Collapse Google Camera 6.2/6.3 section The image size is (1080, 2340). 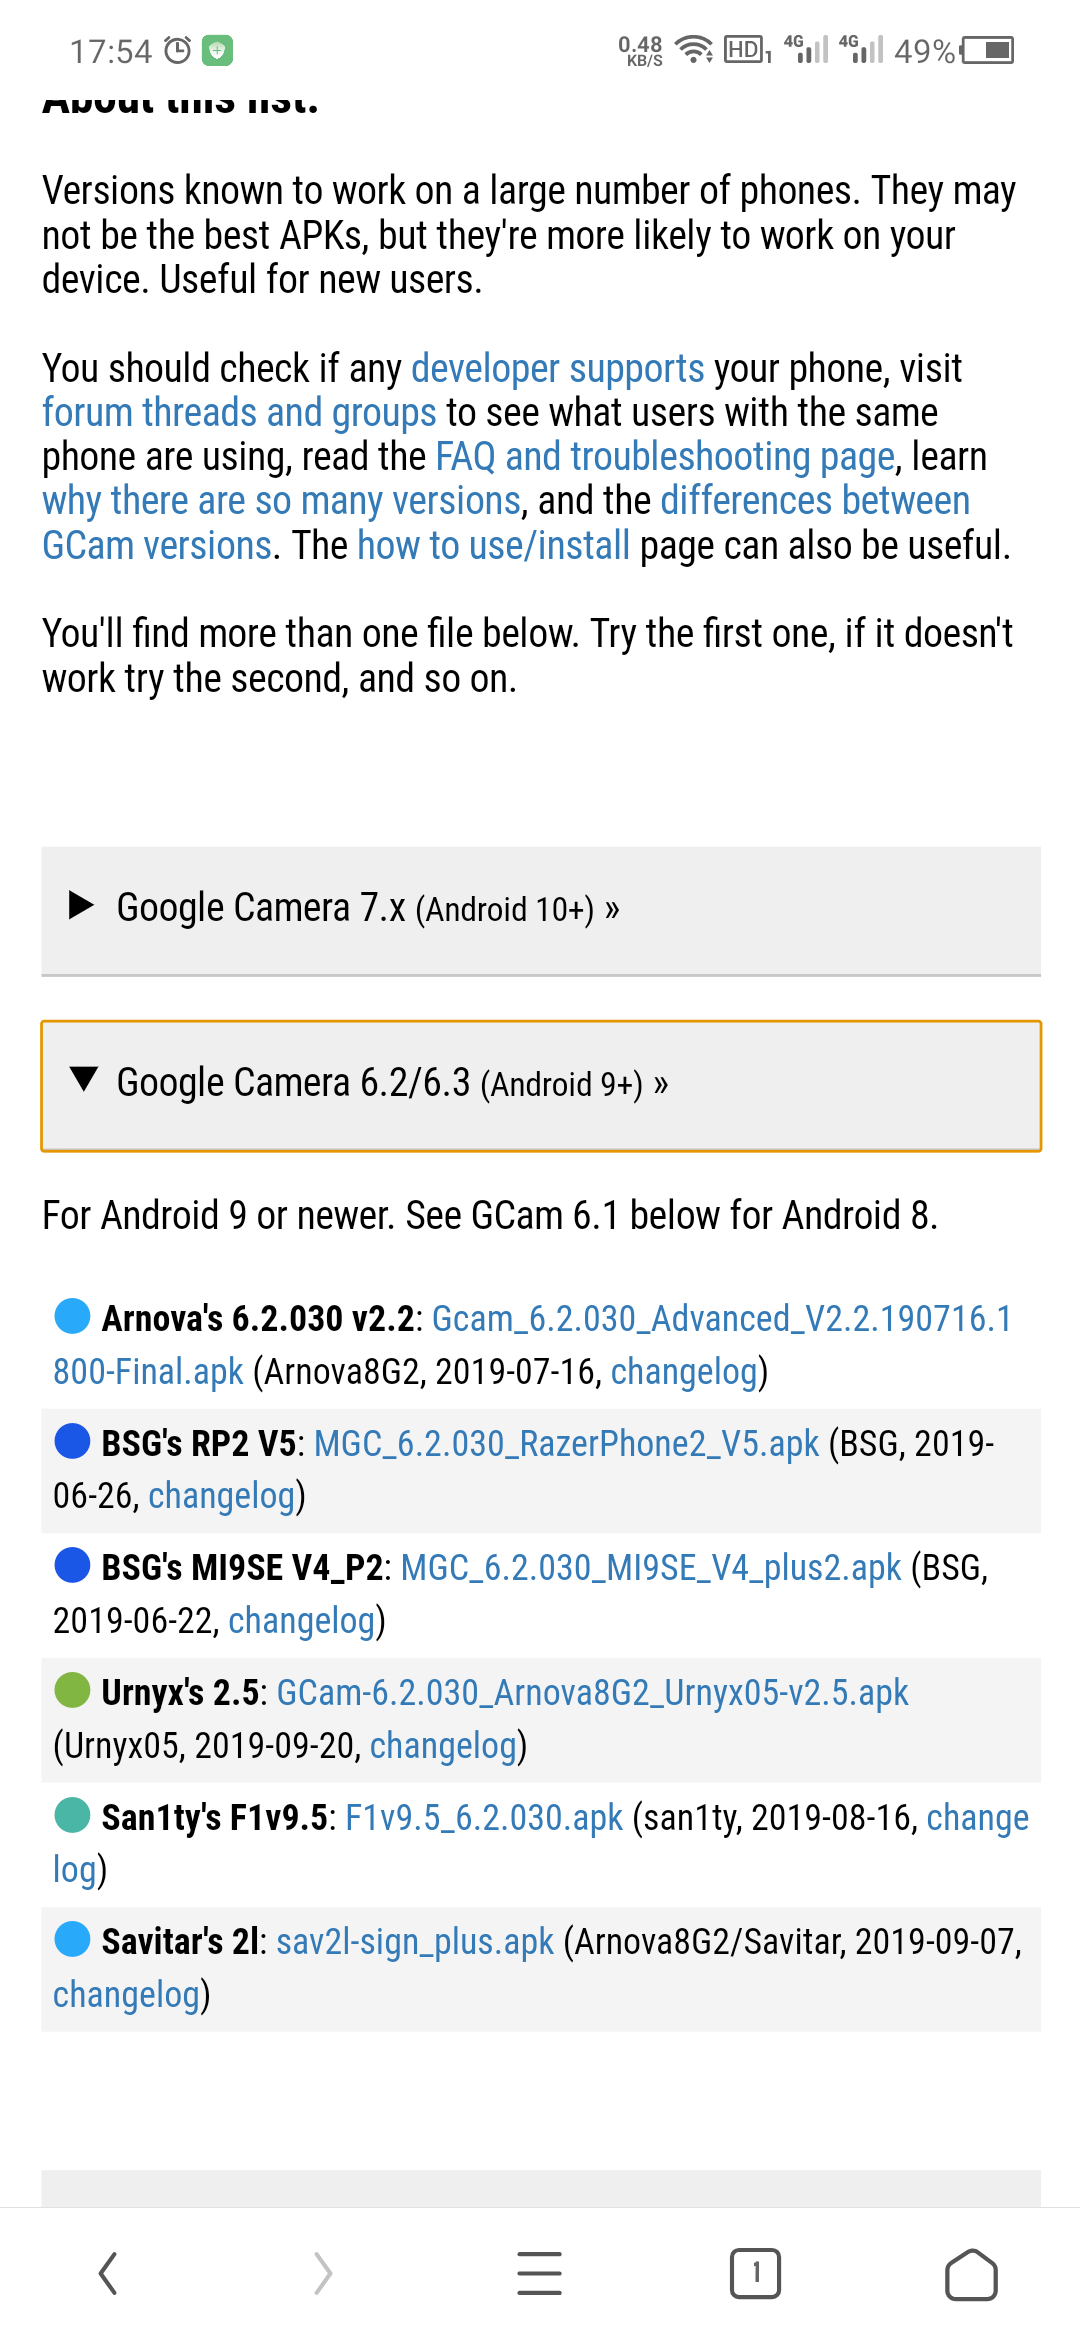coord(541,1086)
